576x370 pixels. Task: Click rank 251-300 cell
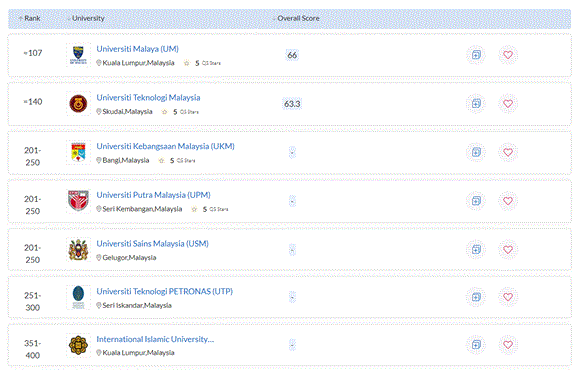(x=33, y=301)
